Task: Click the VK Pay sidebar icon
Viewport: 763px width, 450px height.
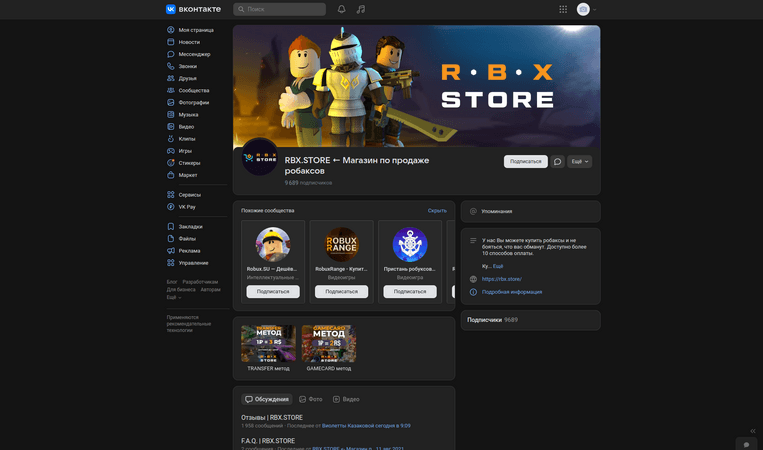Action: coord(171,207)
